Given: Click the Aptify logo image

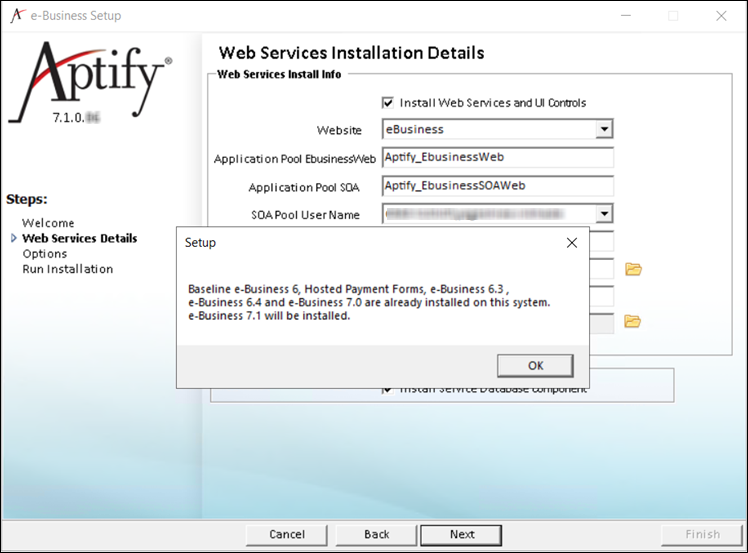Looking at the screenshot, I should point(91,82).
